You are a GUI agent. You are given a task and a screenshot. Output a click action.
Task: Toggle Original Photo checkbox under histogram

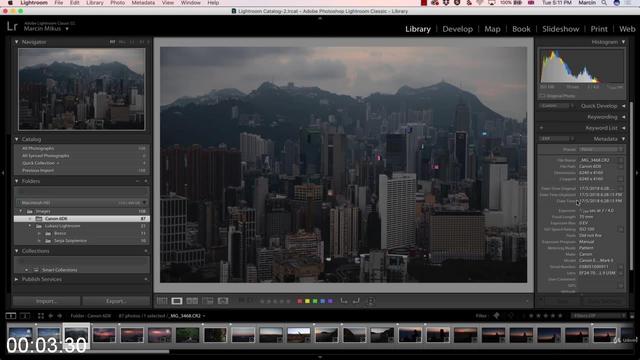[x=542, y=96]
